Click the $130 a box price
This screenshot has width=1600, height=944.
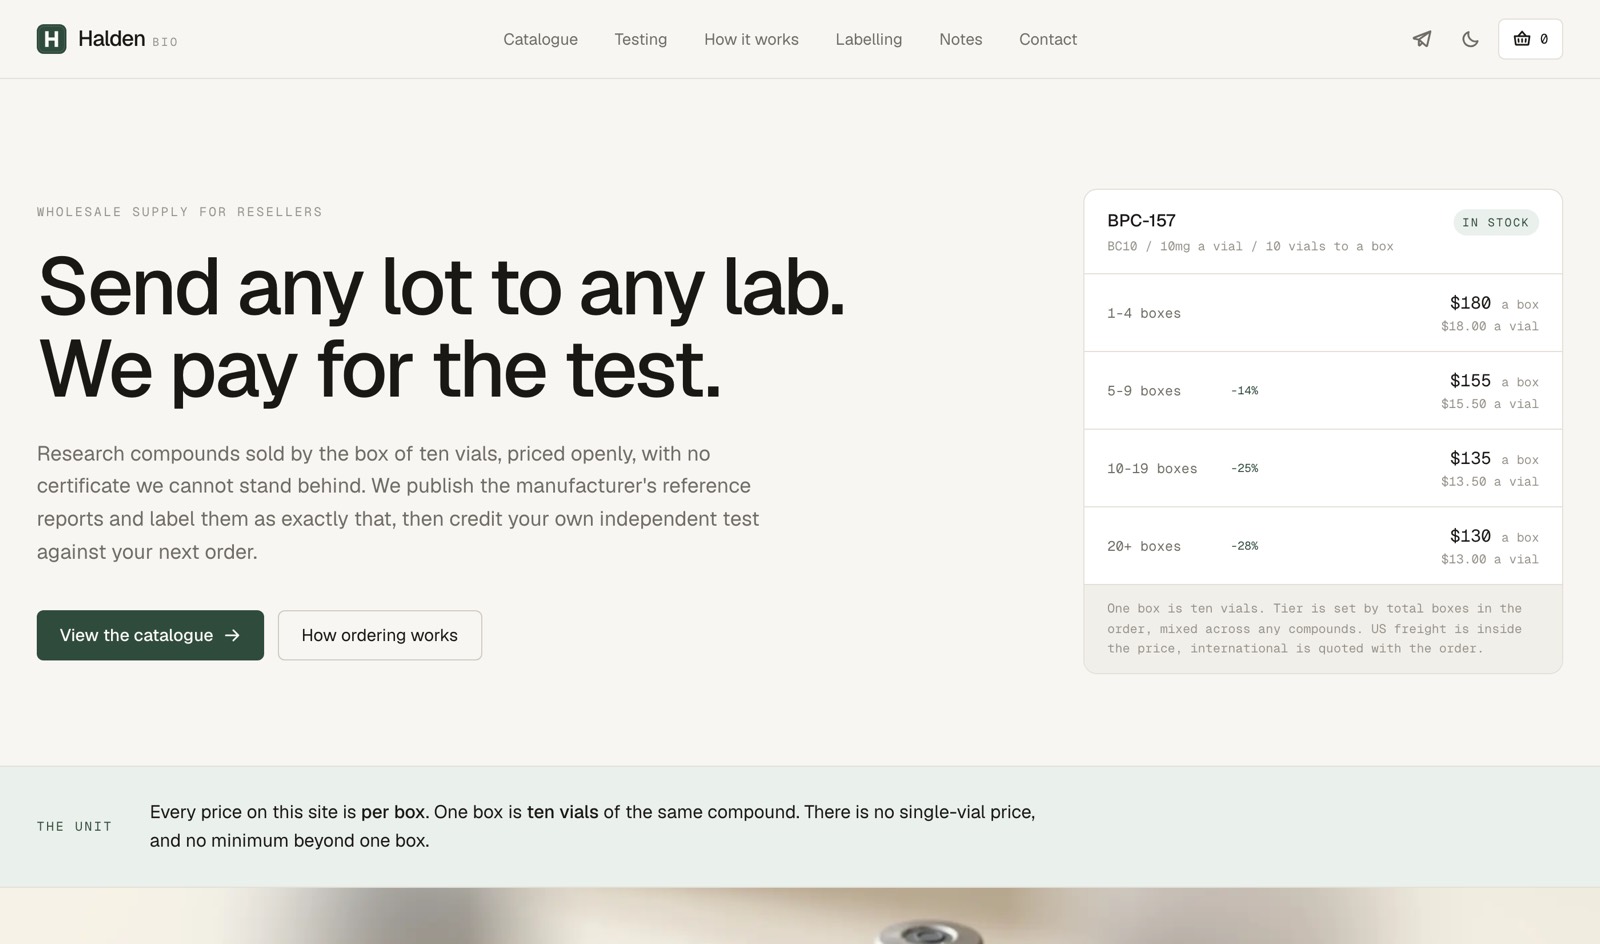[1494, 536]
